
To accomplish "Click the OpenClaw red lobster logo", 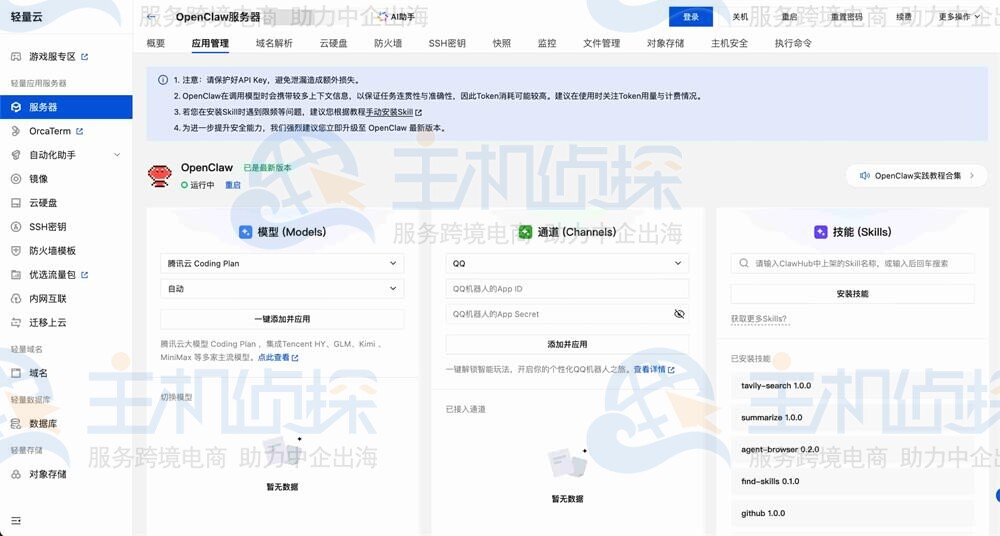I will tap(159, 175).
